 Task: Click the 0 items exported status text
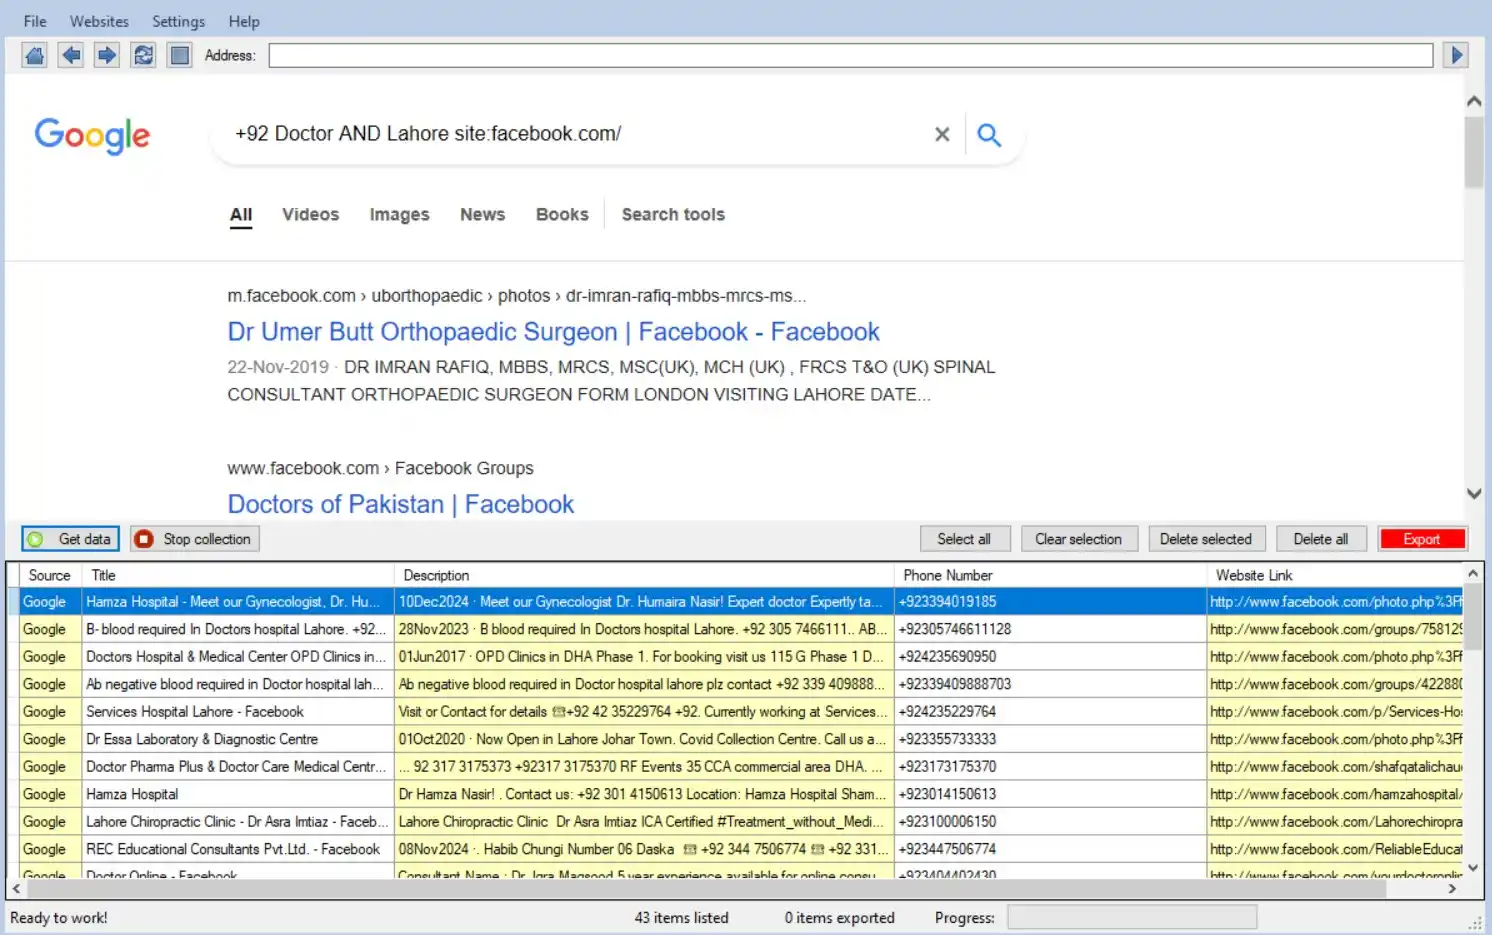click(839, 918)
